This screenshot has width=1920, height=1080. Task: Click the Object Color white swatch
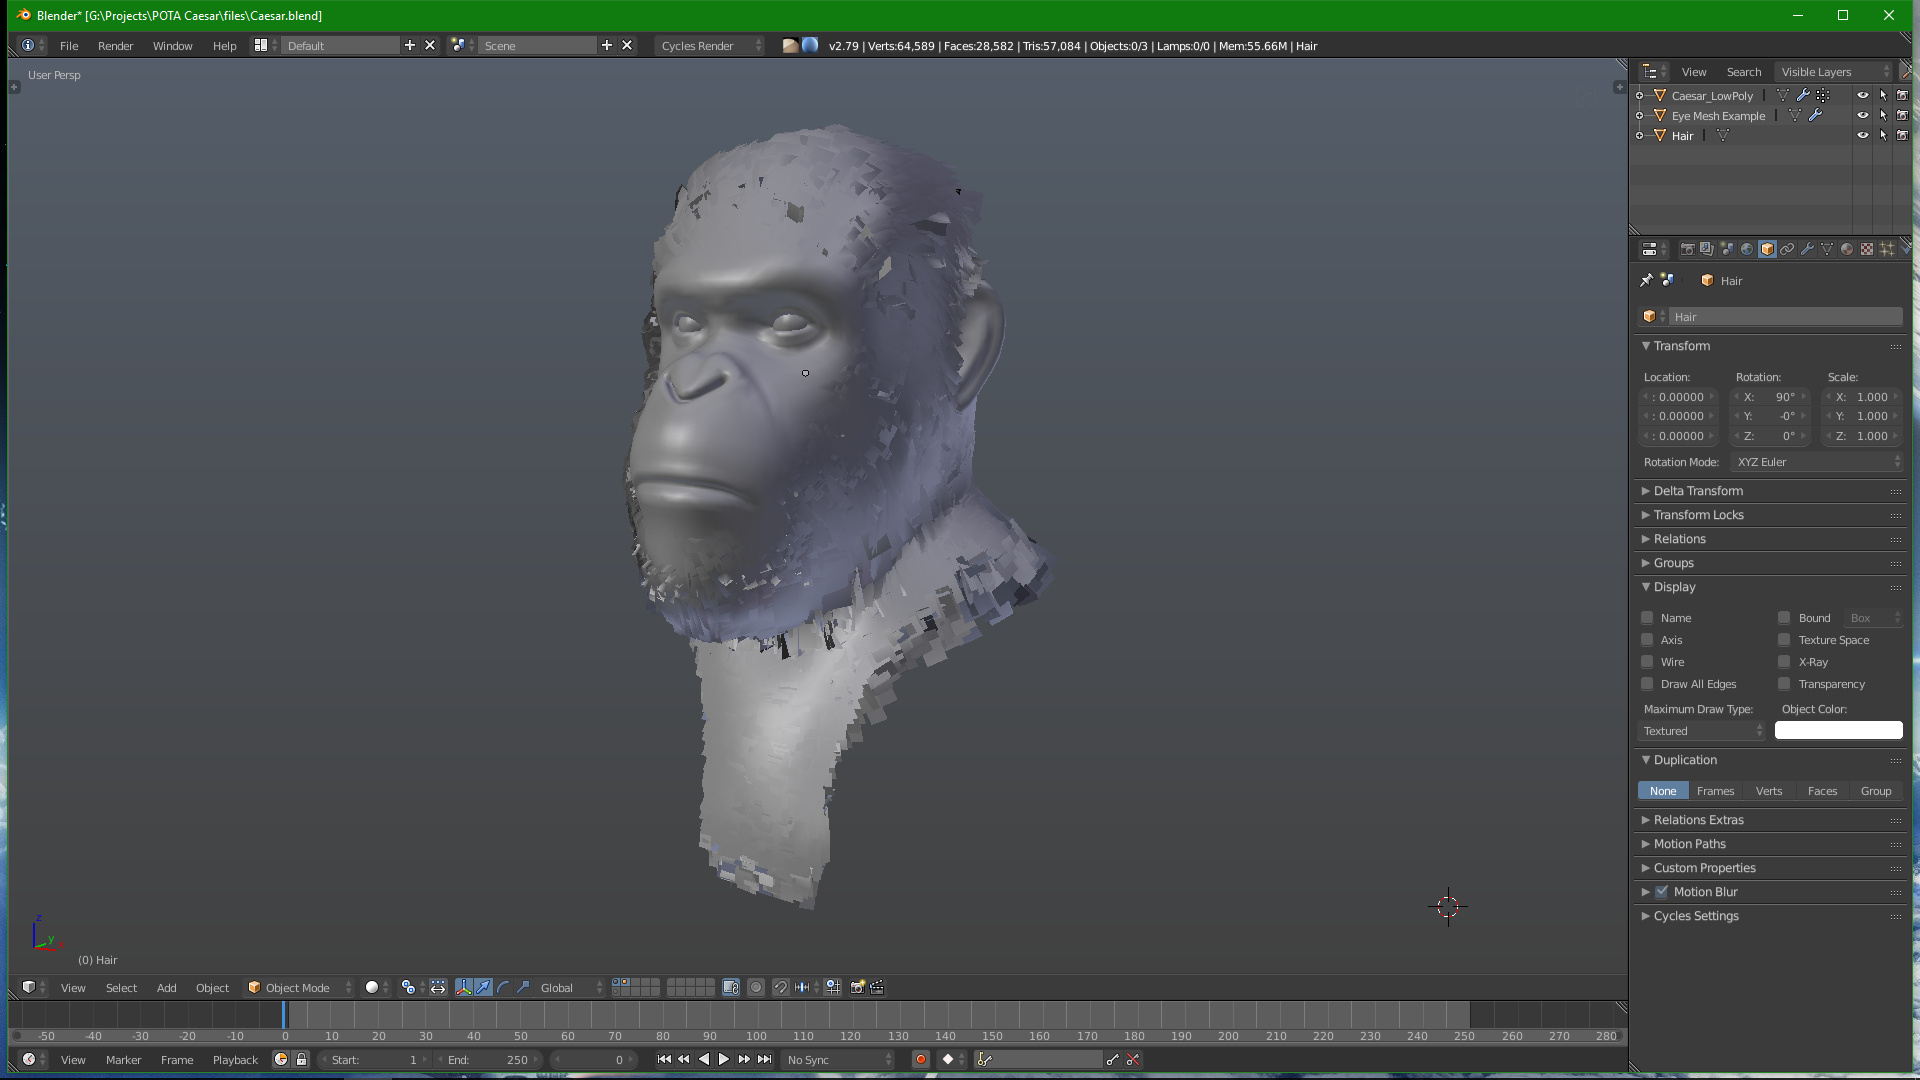click(1838, 731)
